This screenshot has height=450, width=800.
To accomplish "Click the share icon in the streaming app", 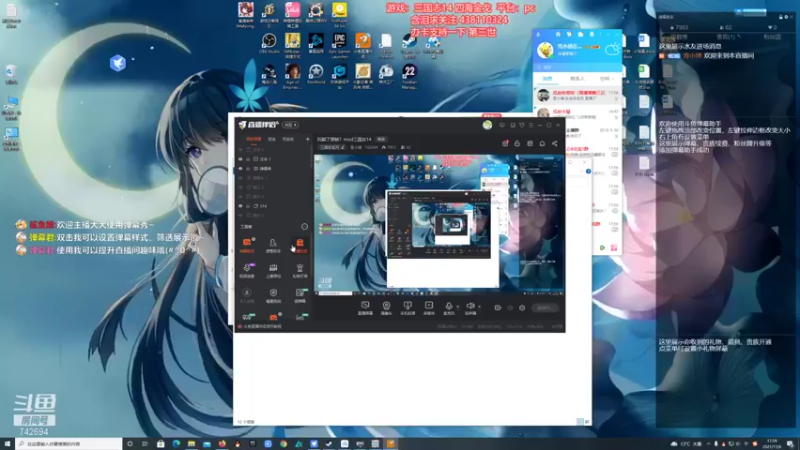I will pos(555,143).
